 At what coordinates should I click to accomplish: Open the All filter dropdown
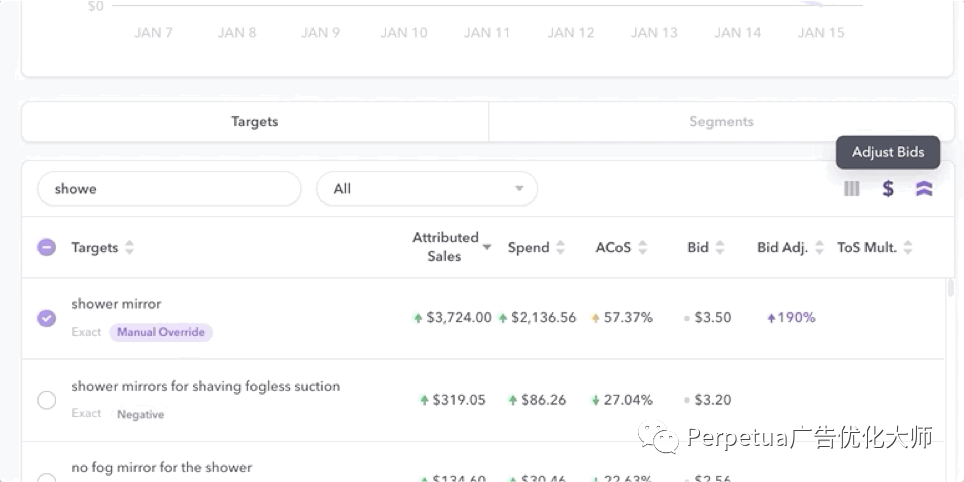[x=427, y=189]
